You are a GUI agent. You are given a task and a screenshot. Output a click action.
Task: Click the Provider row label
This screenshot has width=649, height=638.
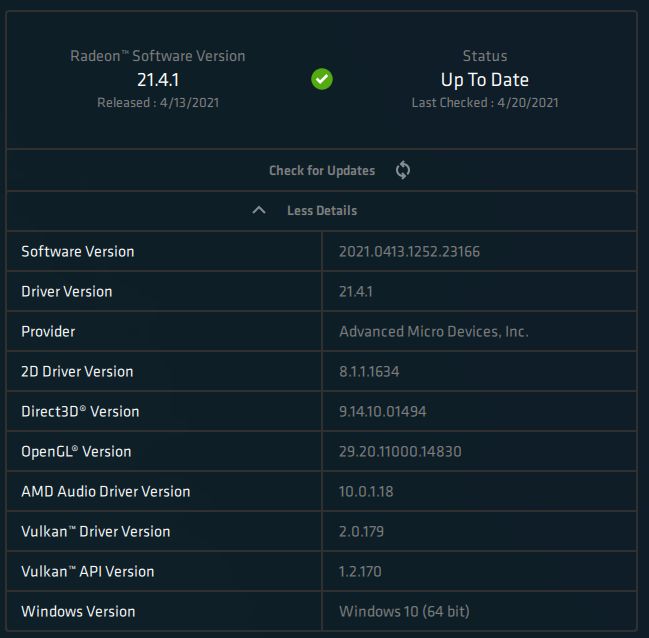point(48,331)
